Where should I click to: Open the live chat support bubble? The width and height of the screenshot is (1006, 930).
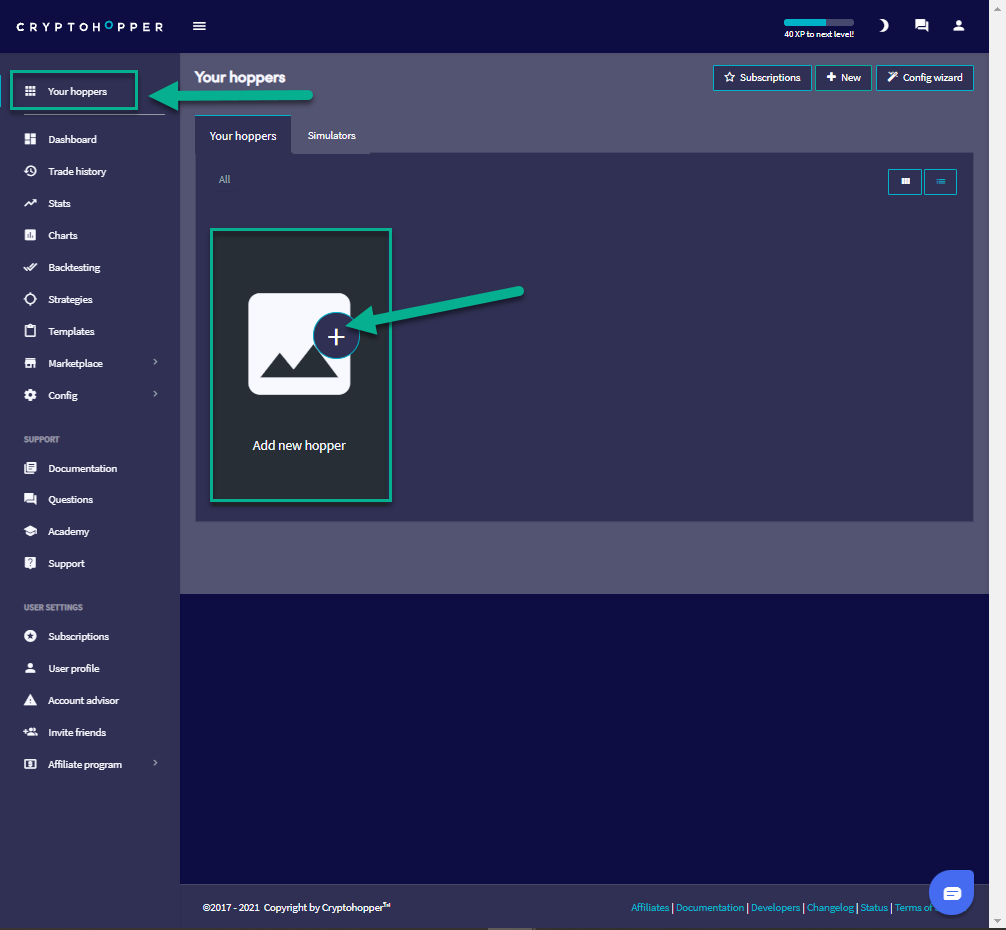(951, 893)
